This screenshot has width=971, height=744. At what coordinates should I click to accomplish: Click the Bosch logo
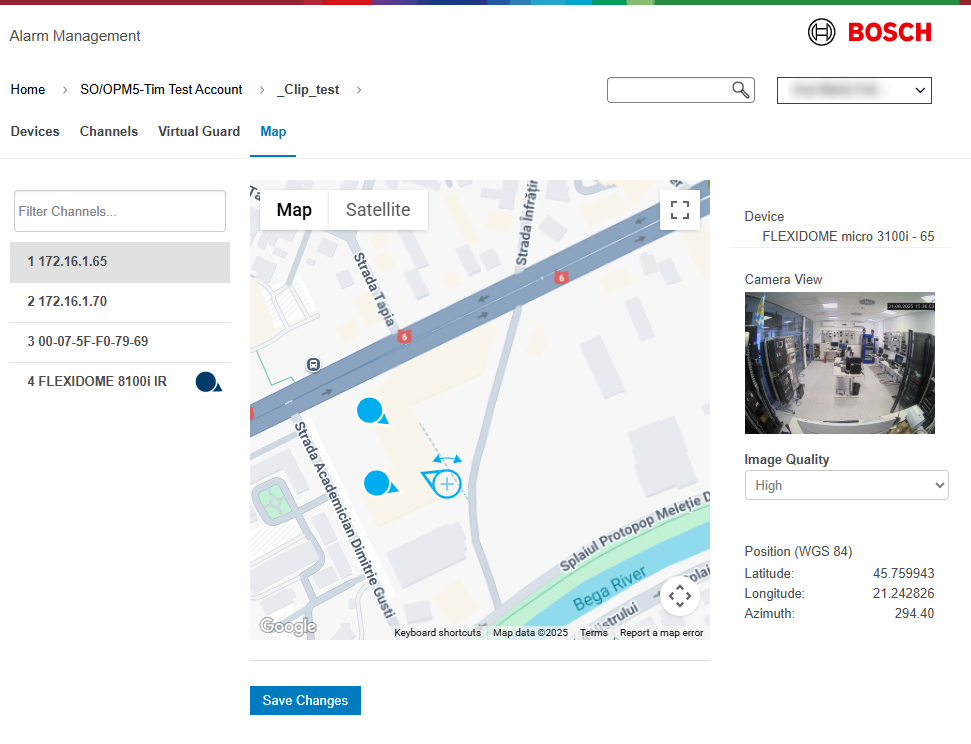(x=869, y=33)
